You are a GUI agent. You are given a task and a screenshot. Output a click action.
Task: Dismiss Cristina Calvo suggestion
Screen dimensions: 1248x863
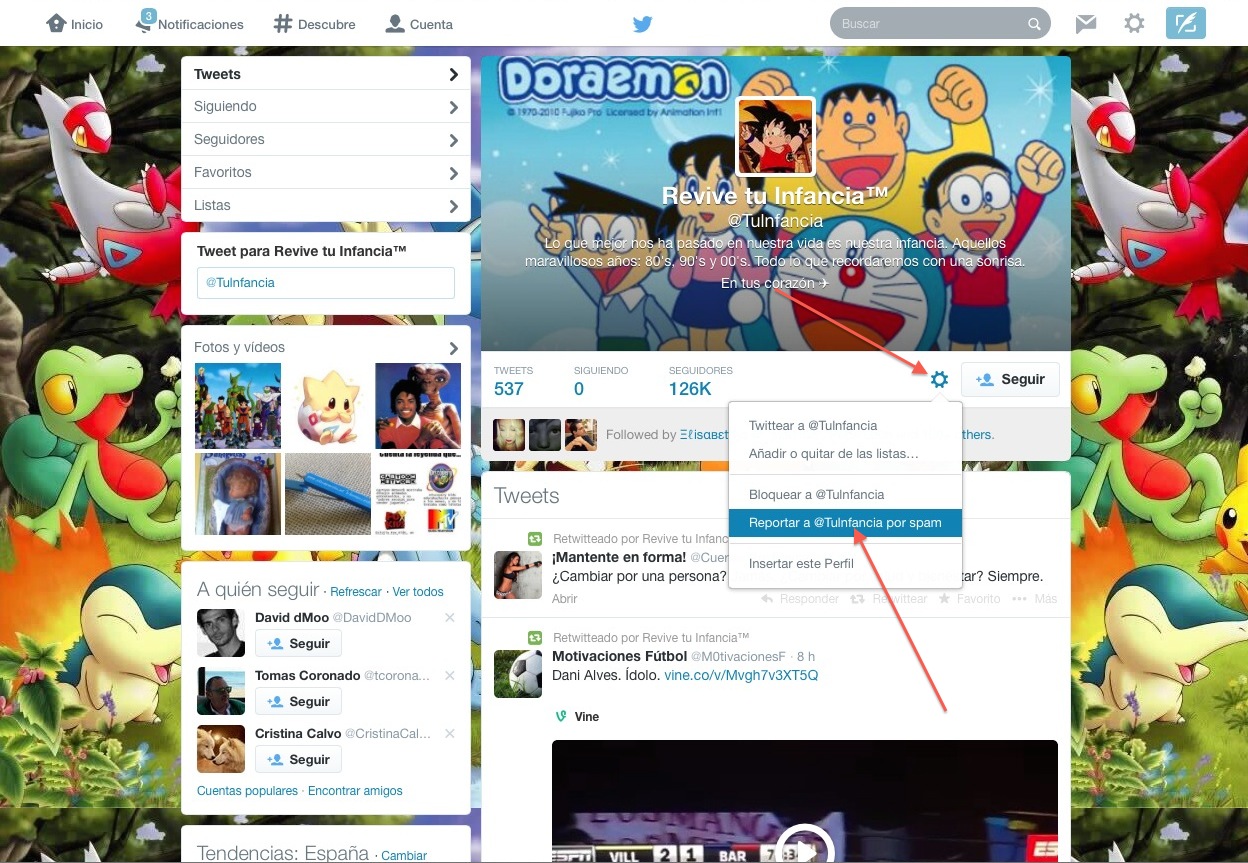[450, 734]
